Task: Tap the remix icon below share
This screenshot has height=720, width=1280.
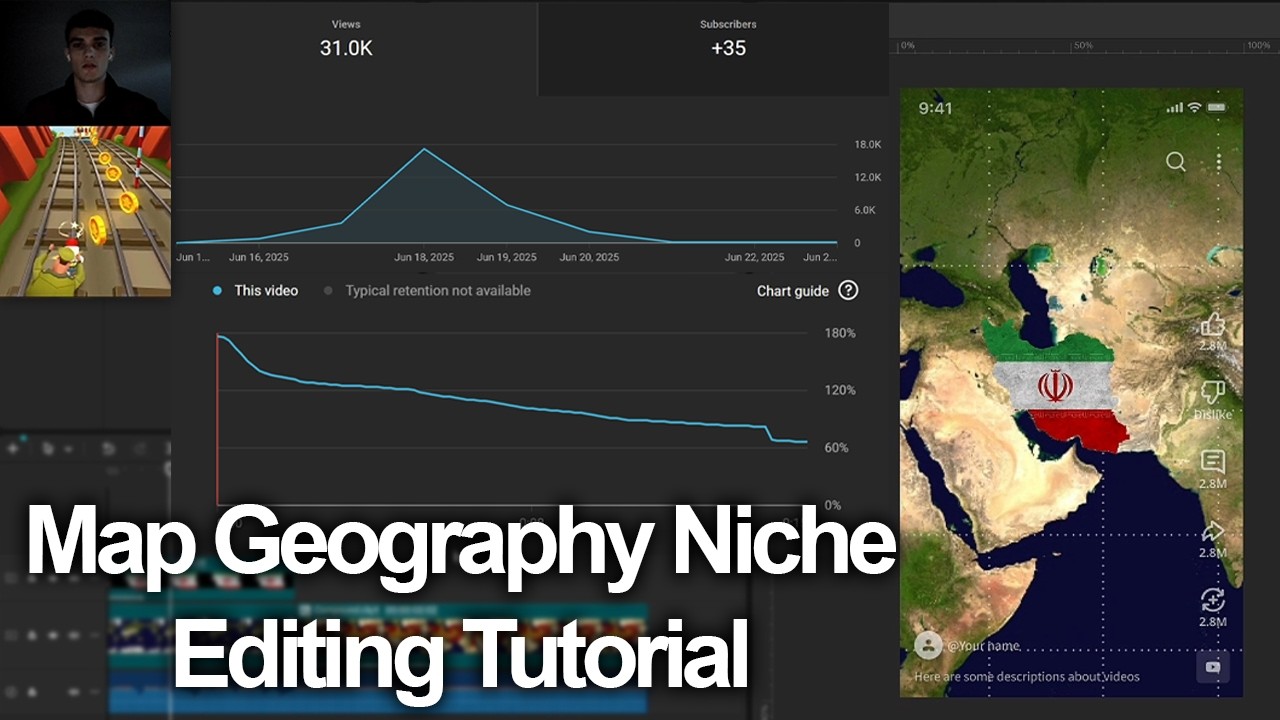Action: coord(1213,599)
